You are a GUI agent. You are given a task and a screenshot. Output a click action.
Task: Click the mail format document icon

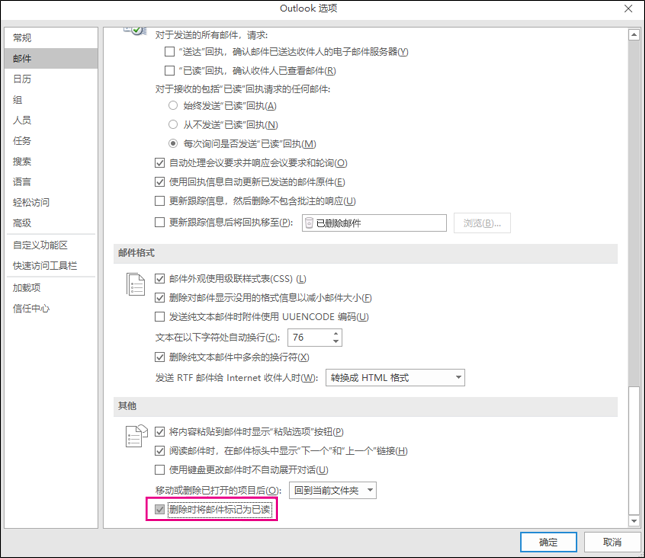tap(135, 285)
